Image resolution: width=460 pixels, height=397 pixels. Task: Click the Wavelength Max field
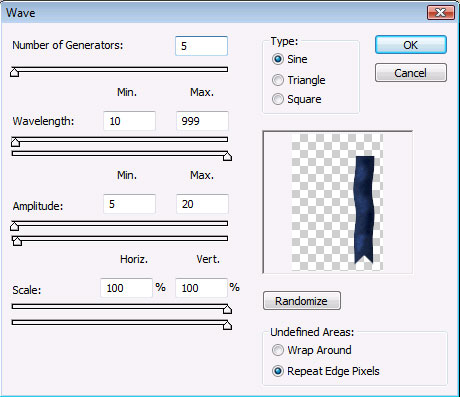(202, 121)
